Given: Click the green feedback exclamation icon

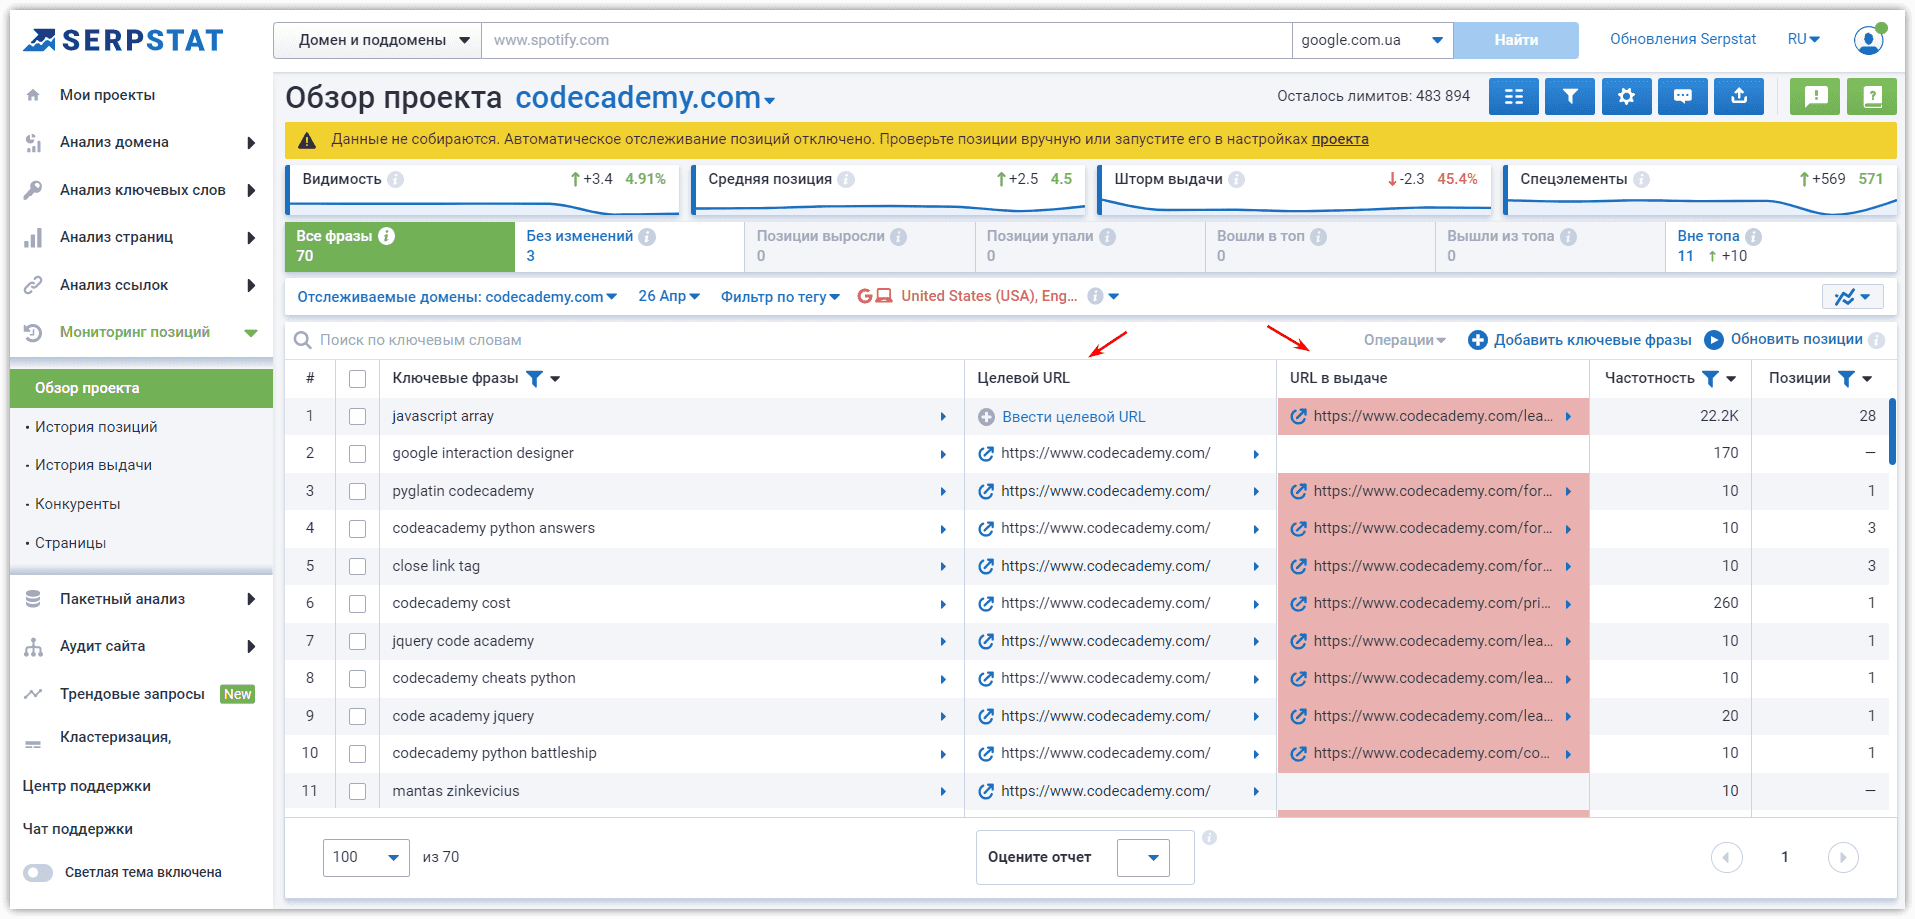Looking at the screenshot, I should 1815,96.
